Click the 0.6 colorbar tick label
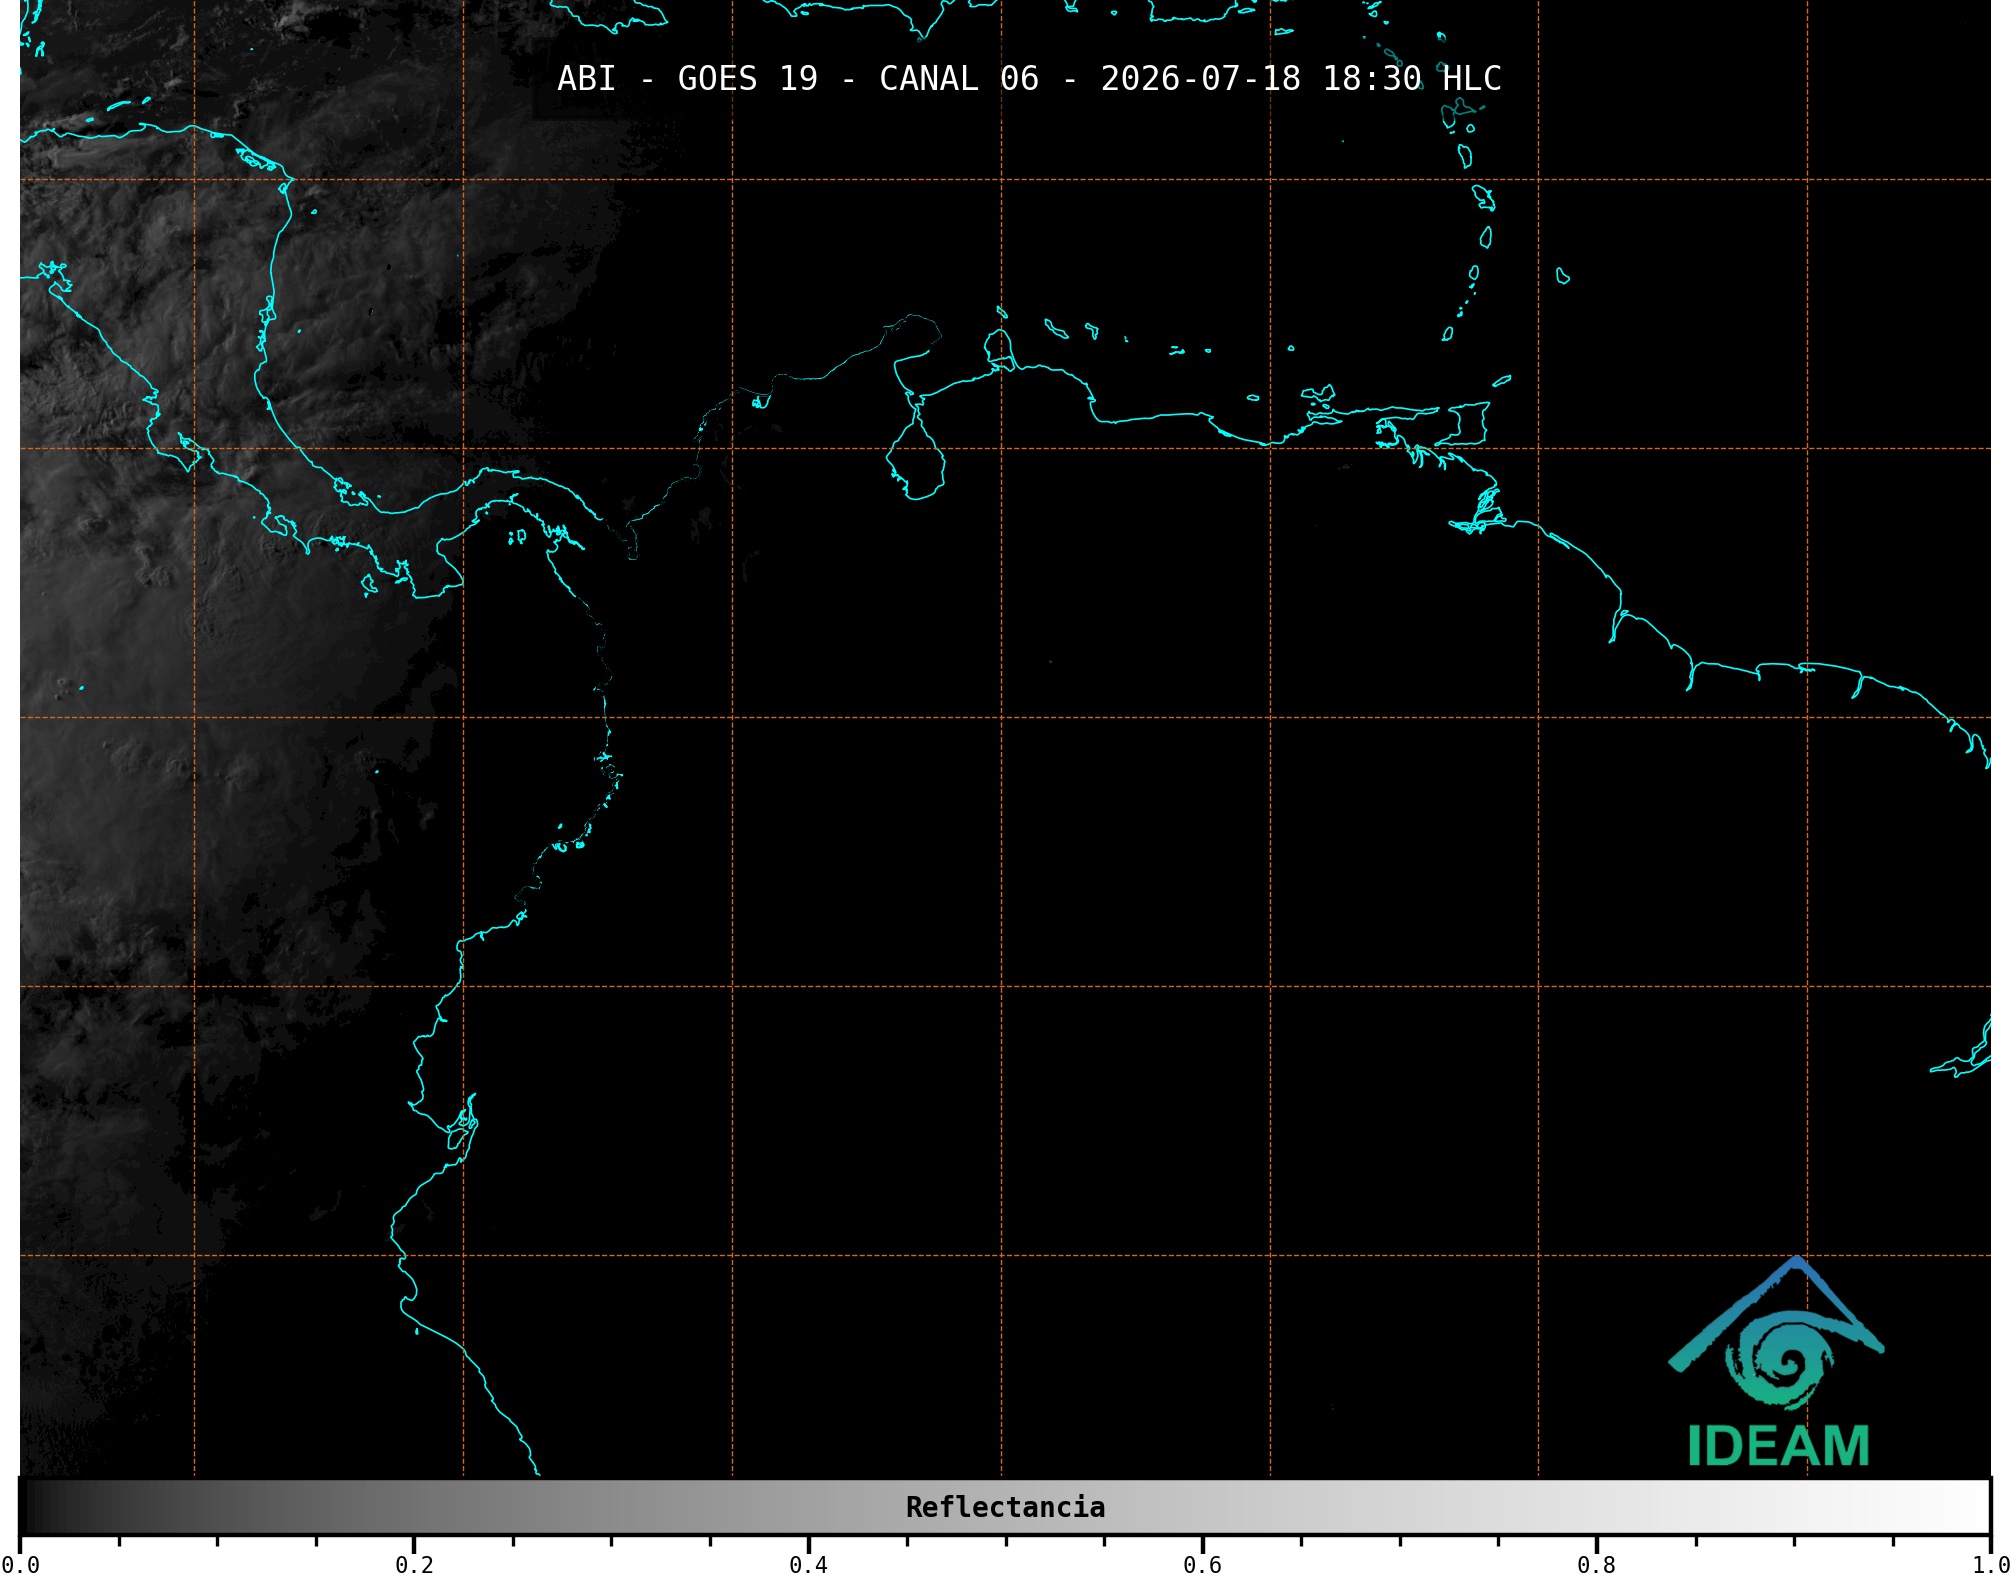The width and height of the screenshot is (2011, 1577). click(1202, 1565)
